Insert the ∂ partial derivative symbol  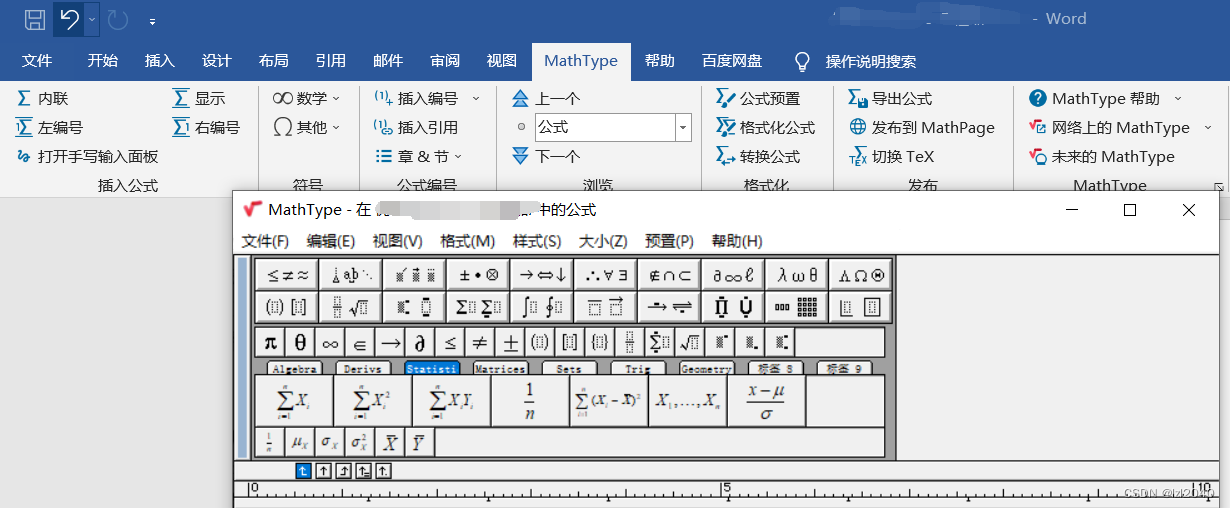420,342
